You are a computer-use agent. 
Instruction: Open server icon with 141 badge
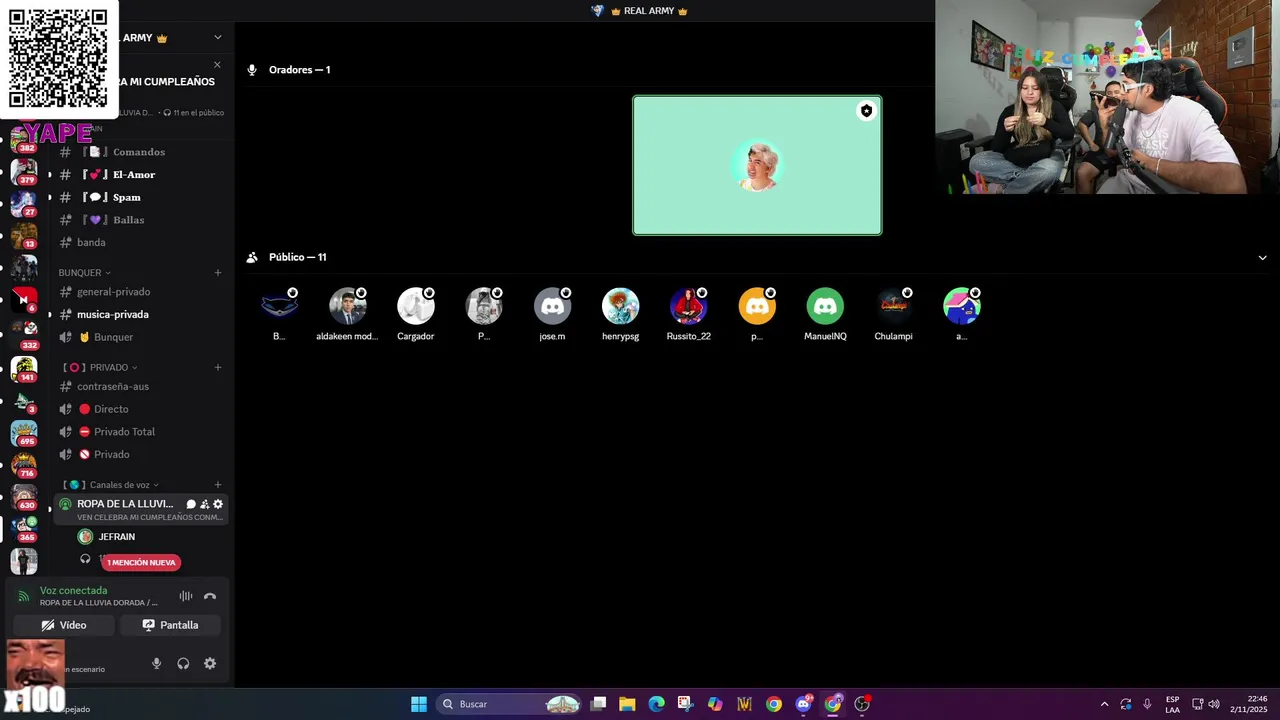click(x=24, y=368)
